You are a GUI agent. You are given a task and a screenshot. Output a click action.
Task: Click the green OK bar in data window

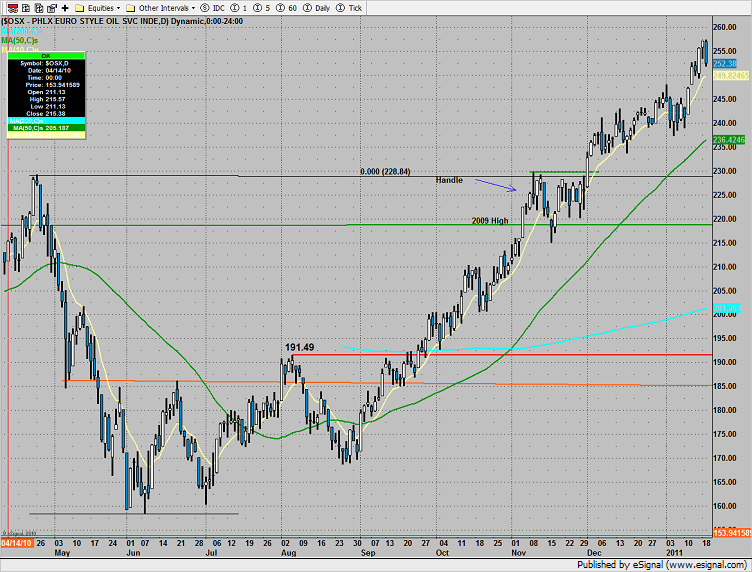click(x=48, y=57)
